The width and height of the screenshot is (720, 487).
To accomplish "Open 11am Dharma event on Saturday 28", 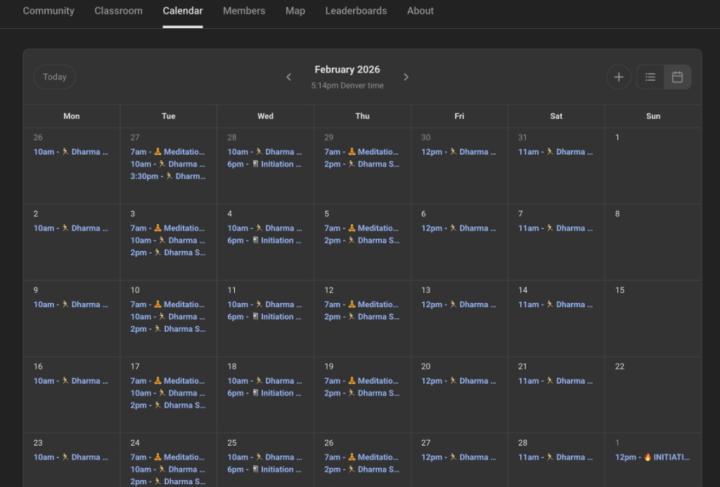I will (556, 457).
